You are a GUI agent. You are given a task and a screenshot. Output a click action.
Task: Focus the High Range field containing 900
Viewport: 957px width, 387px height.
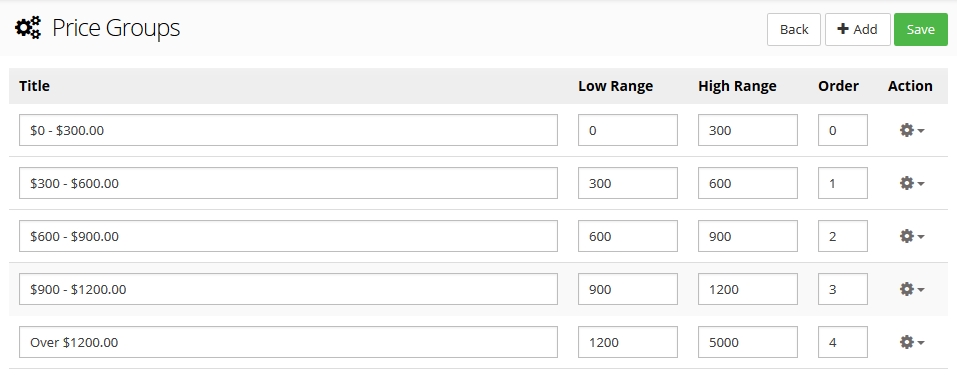click(748, 236)
